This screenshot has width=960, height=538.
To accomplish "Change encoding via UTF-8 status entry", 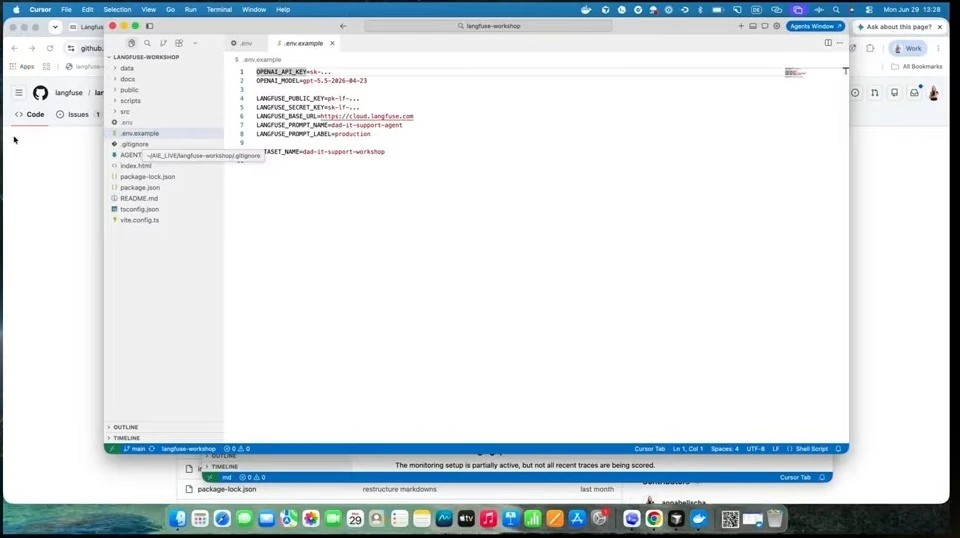I will (x=755, y=449).
